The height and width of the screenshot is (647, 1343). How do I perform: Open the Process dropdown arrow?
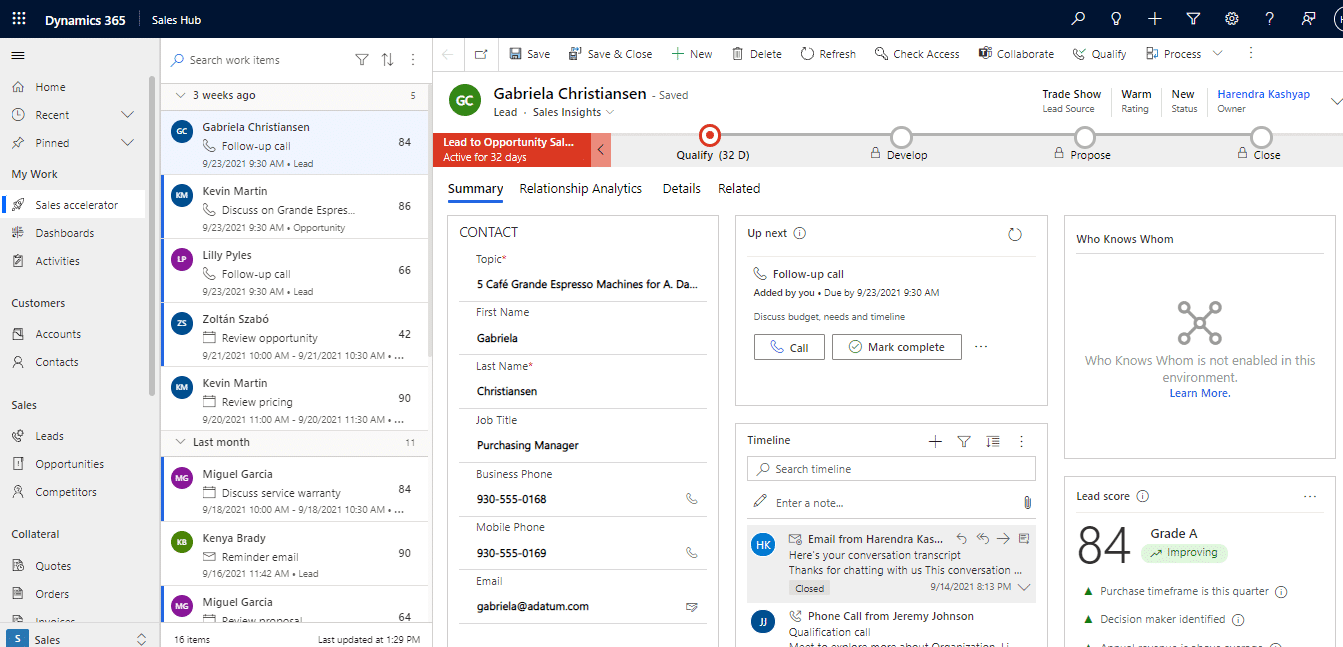[x=1217, y=54]
